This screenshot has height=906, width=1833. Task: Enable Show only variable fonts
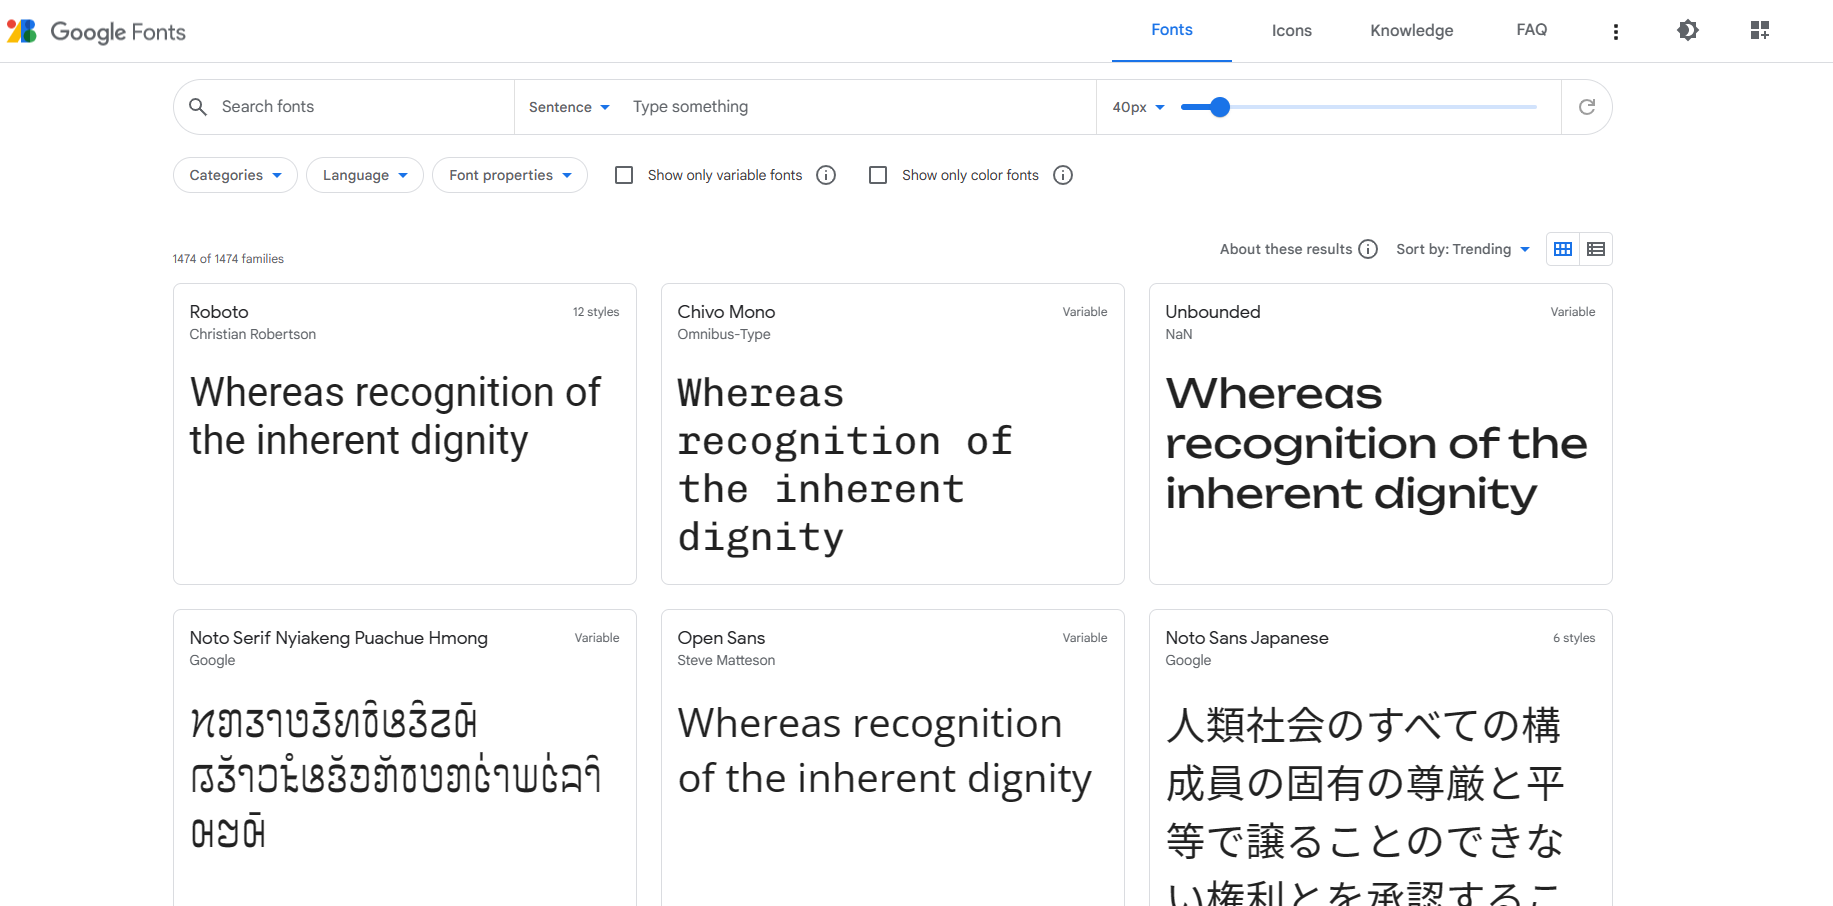point(624,175)
